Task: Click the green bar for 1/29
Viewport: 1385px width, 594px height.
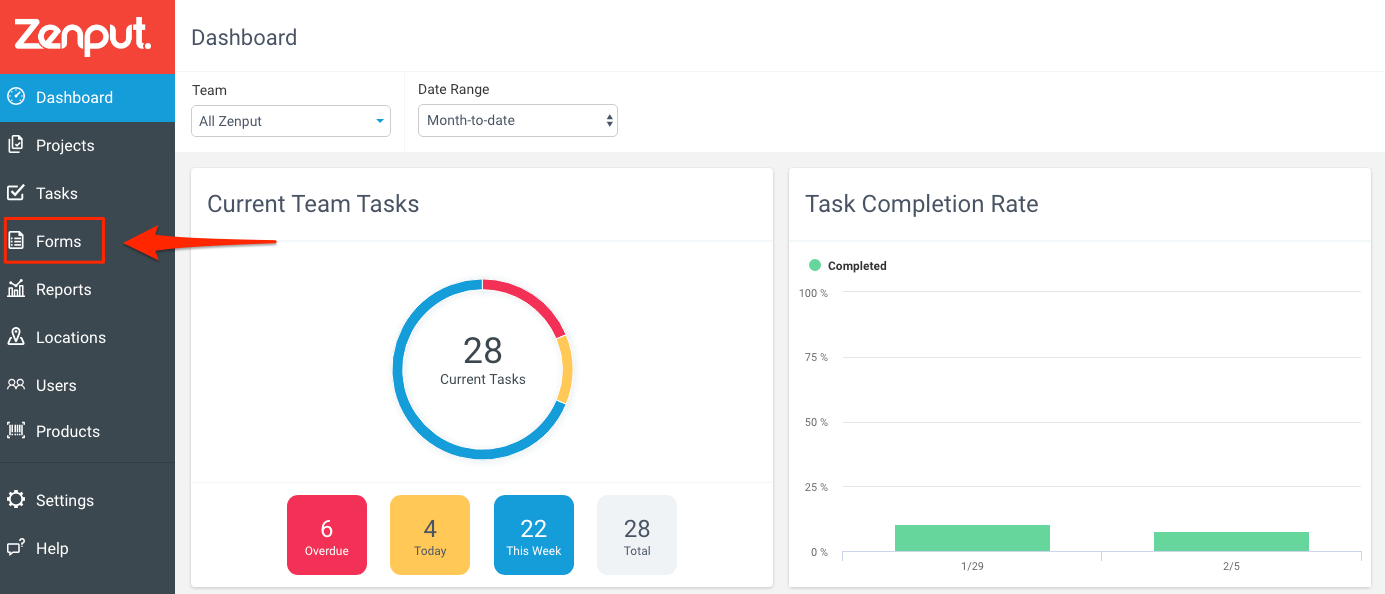Action: pos(972,538)
